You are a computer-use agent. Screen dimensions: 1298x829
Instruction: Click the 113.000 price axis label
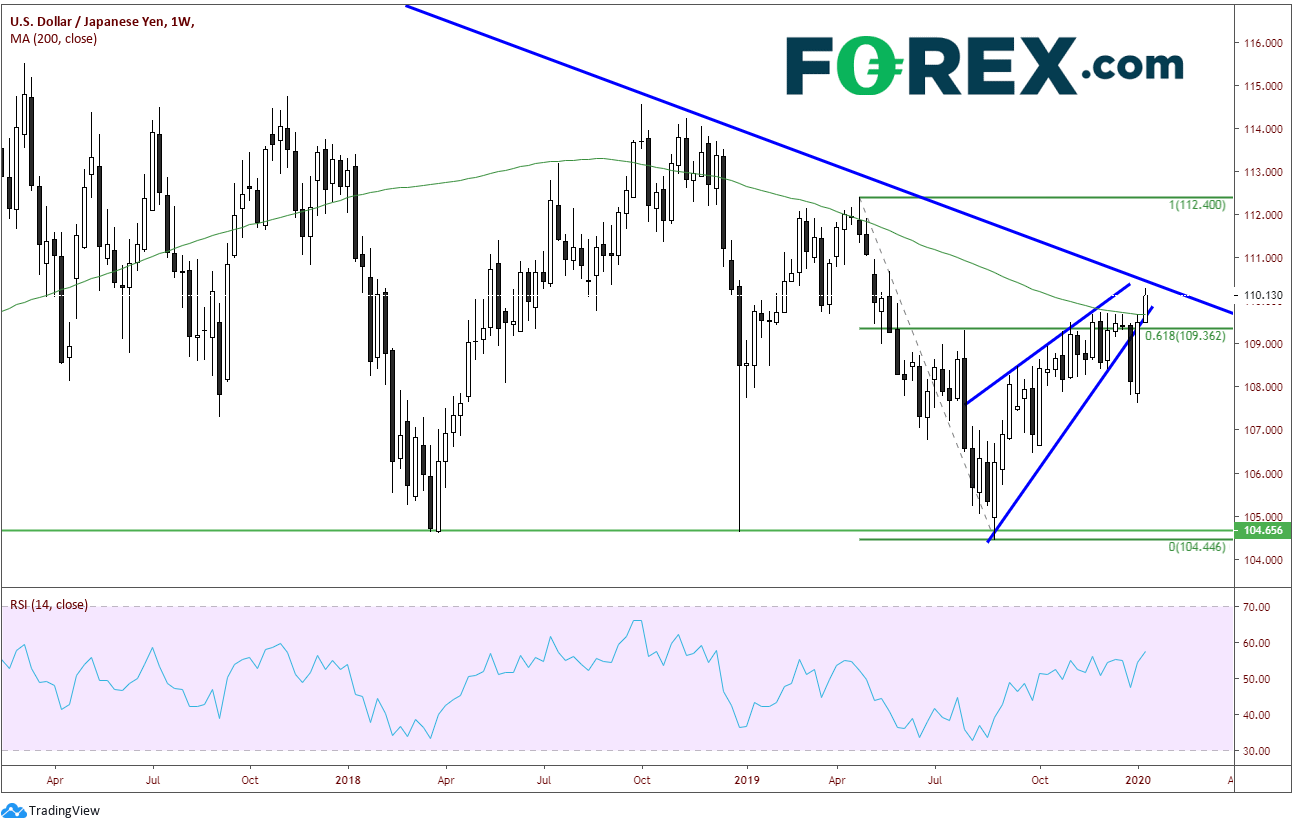1263,172
